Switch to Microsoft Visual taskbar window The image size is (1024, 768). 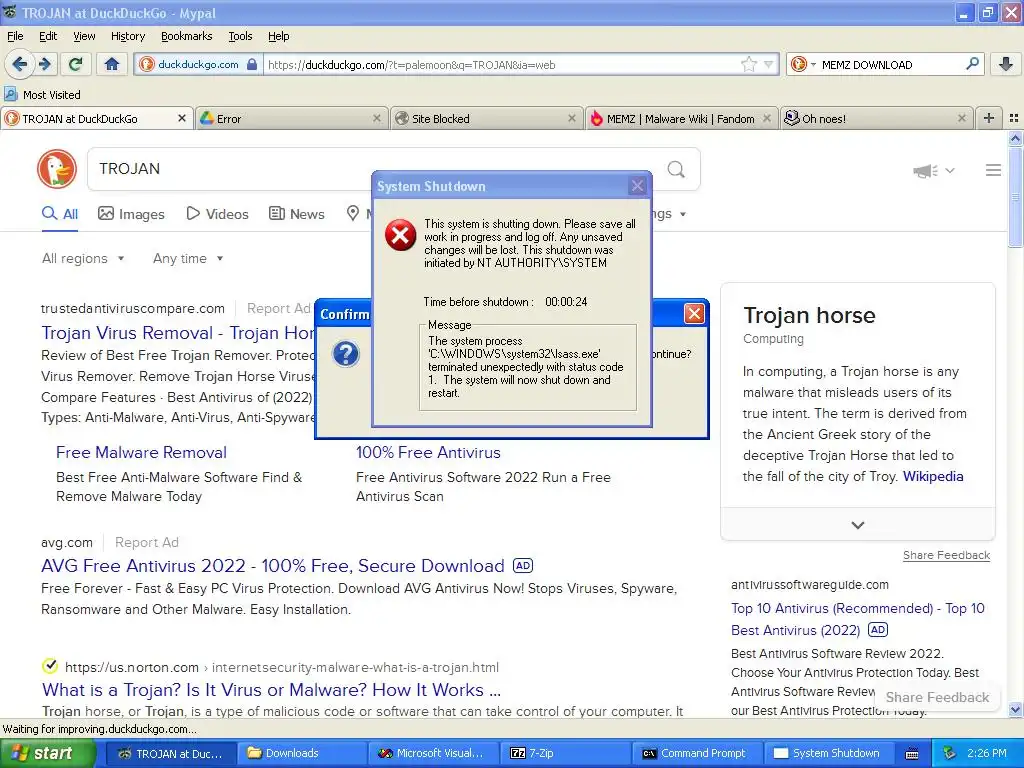point(434,754)
